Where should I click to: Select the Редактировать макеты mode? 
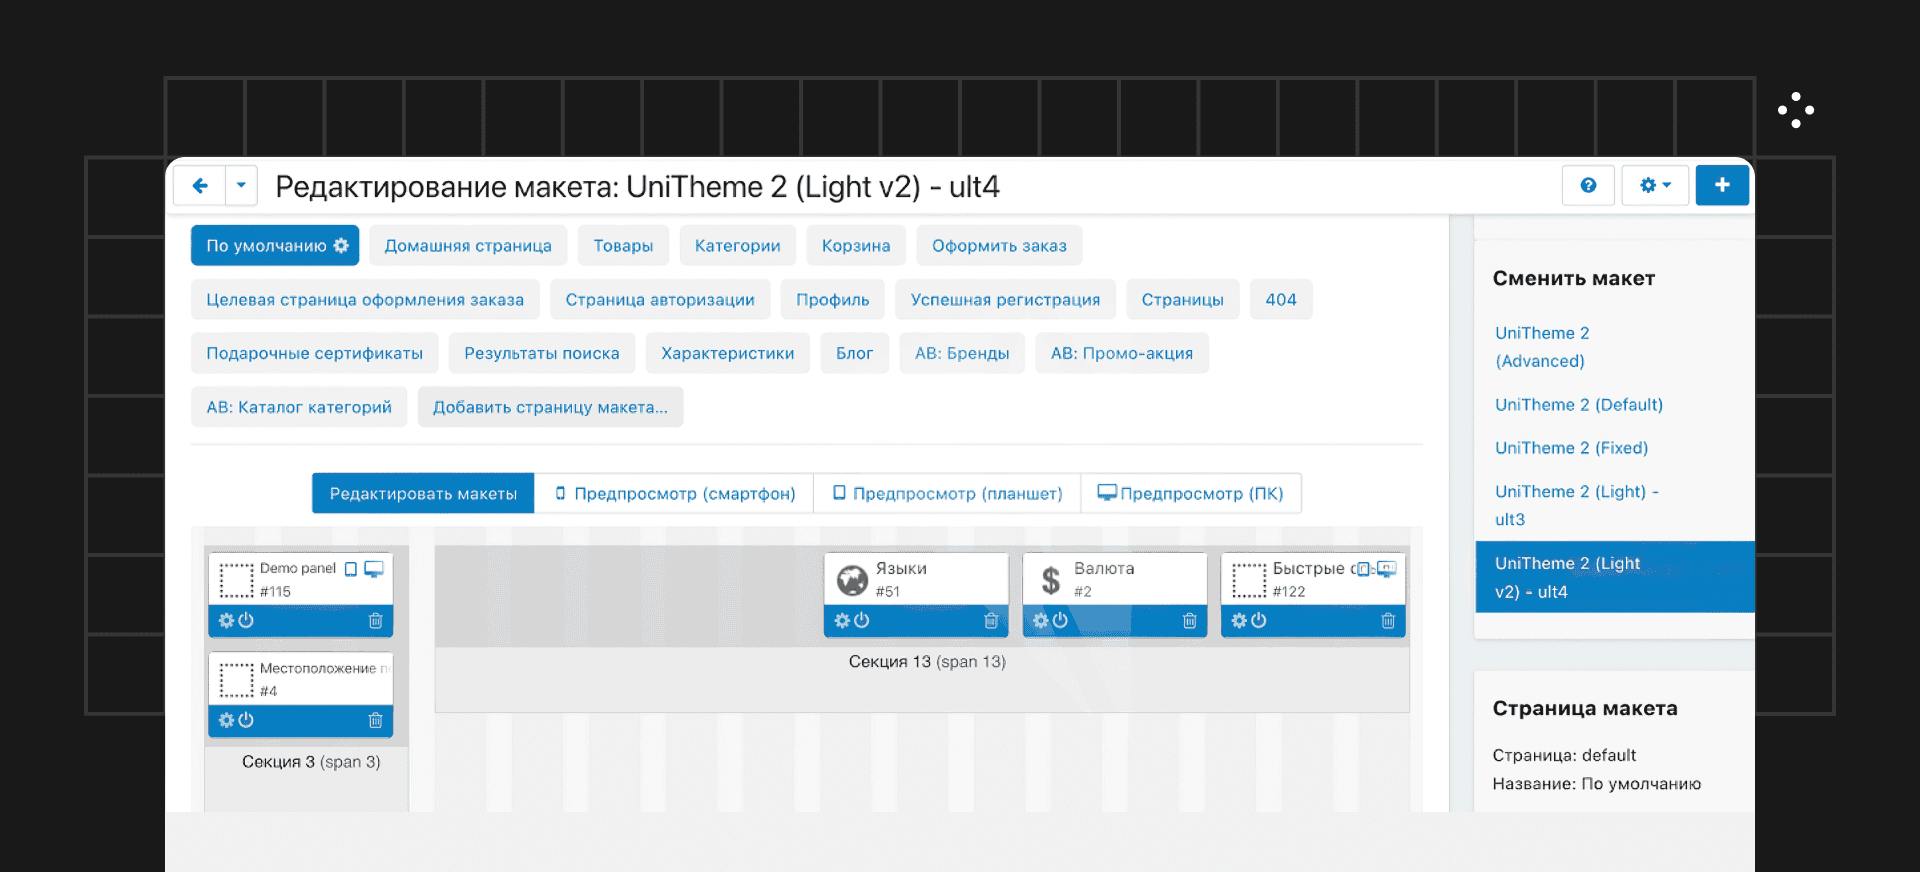point(423,493)
